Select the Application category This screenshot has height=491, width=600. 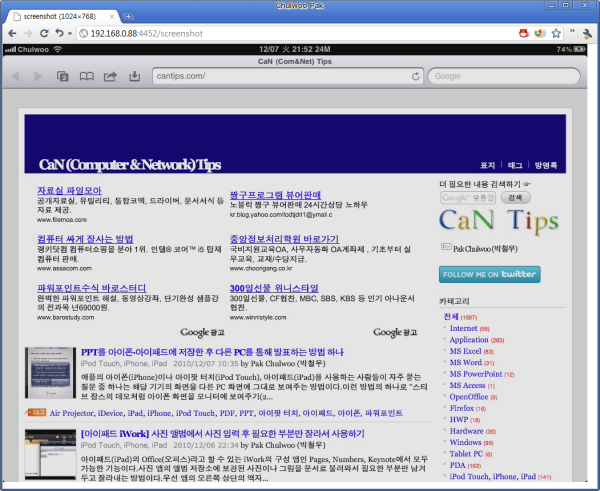(469, 339)
